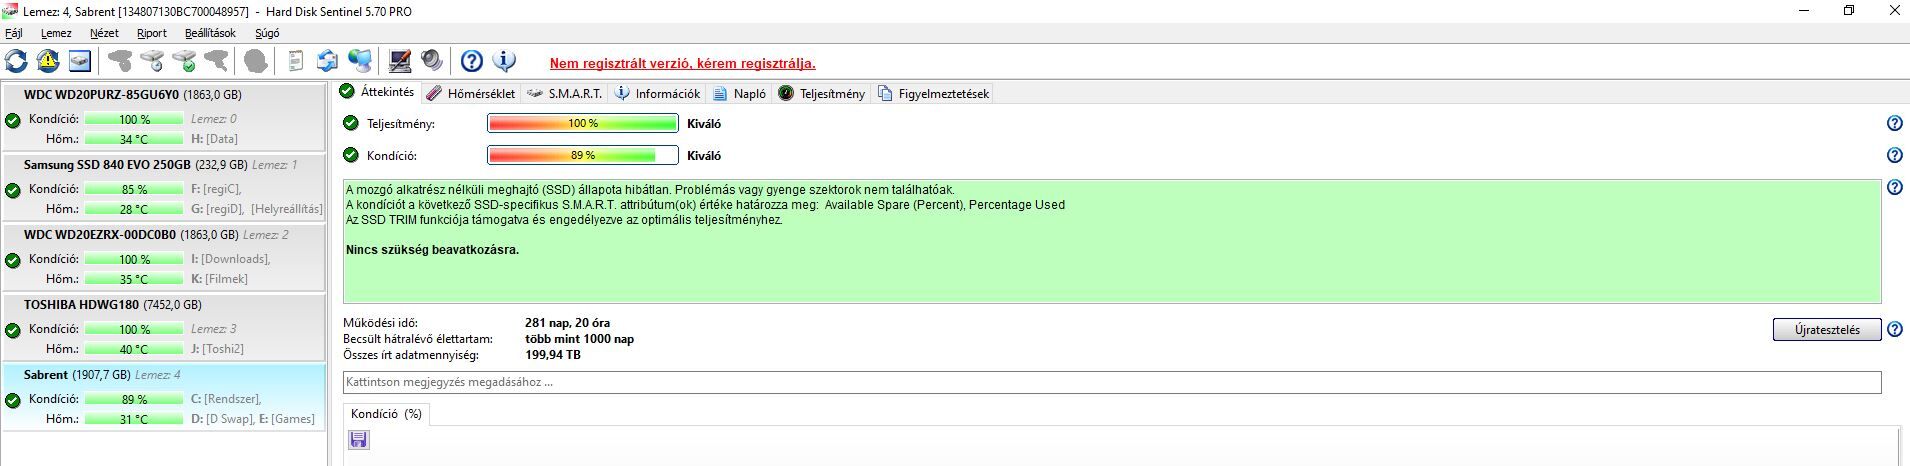This screenshot has width=1910, height=466.
Task: Switch to the Napló tab
Action: 740,93
